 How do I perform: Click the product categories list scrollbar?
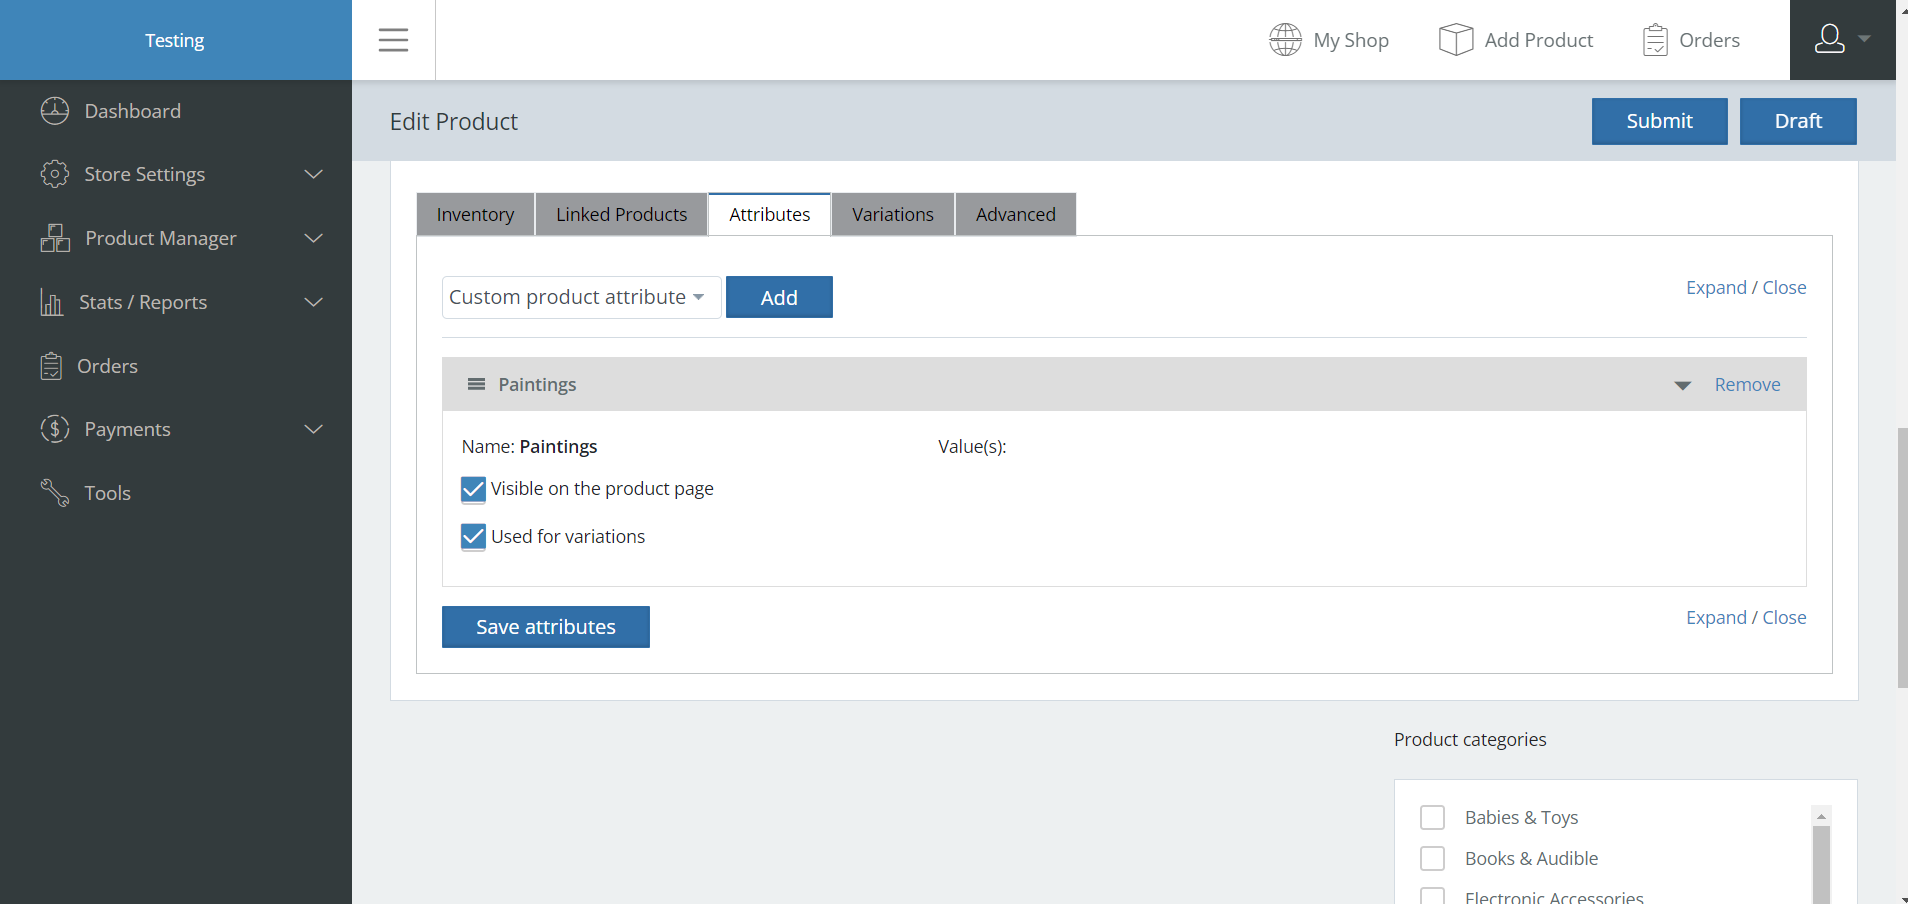1821,860
